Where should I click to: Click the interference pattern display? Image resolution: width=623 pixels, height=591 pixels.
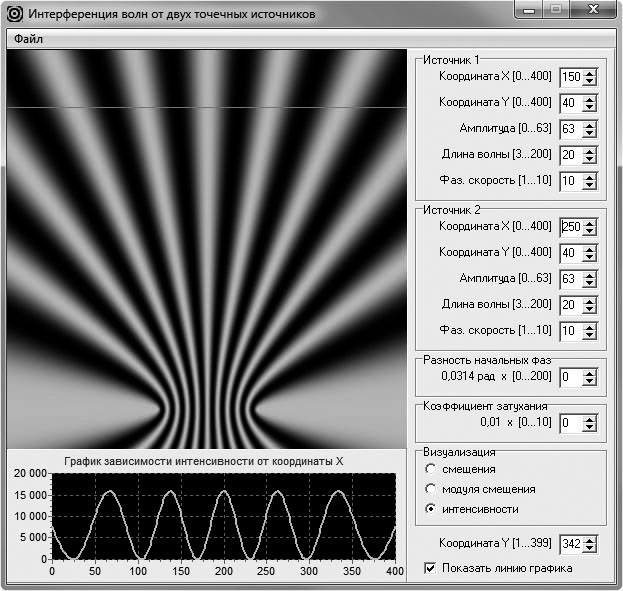[207, 249]
